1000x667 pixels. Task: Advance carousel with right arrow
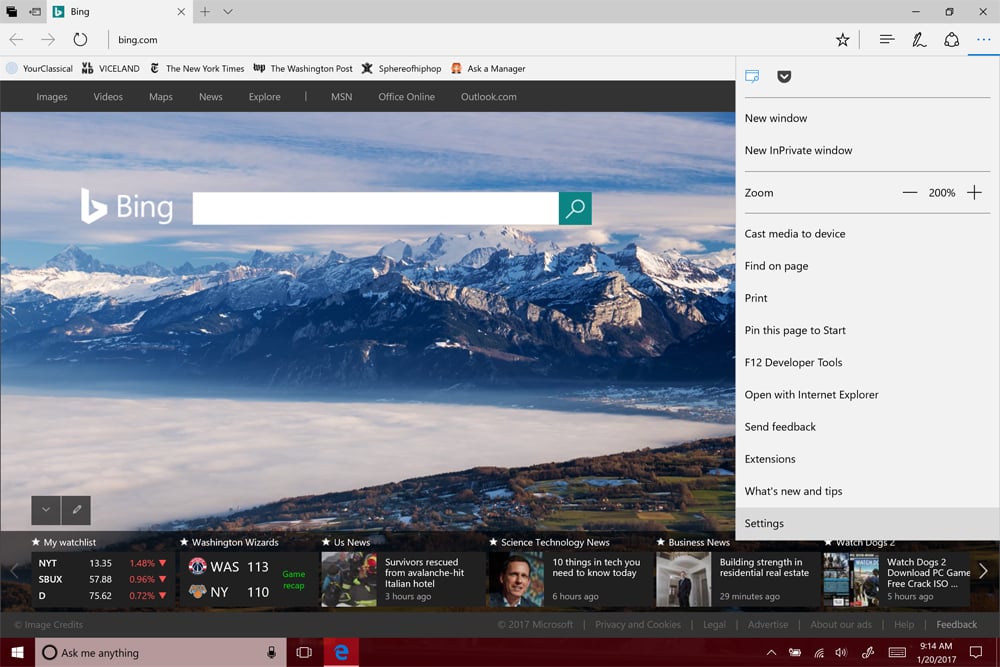click(x=983, y=571)
